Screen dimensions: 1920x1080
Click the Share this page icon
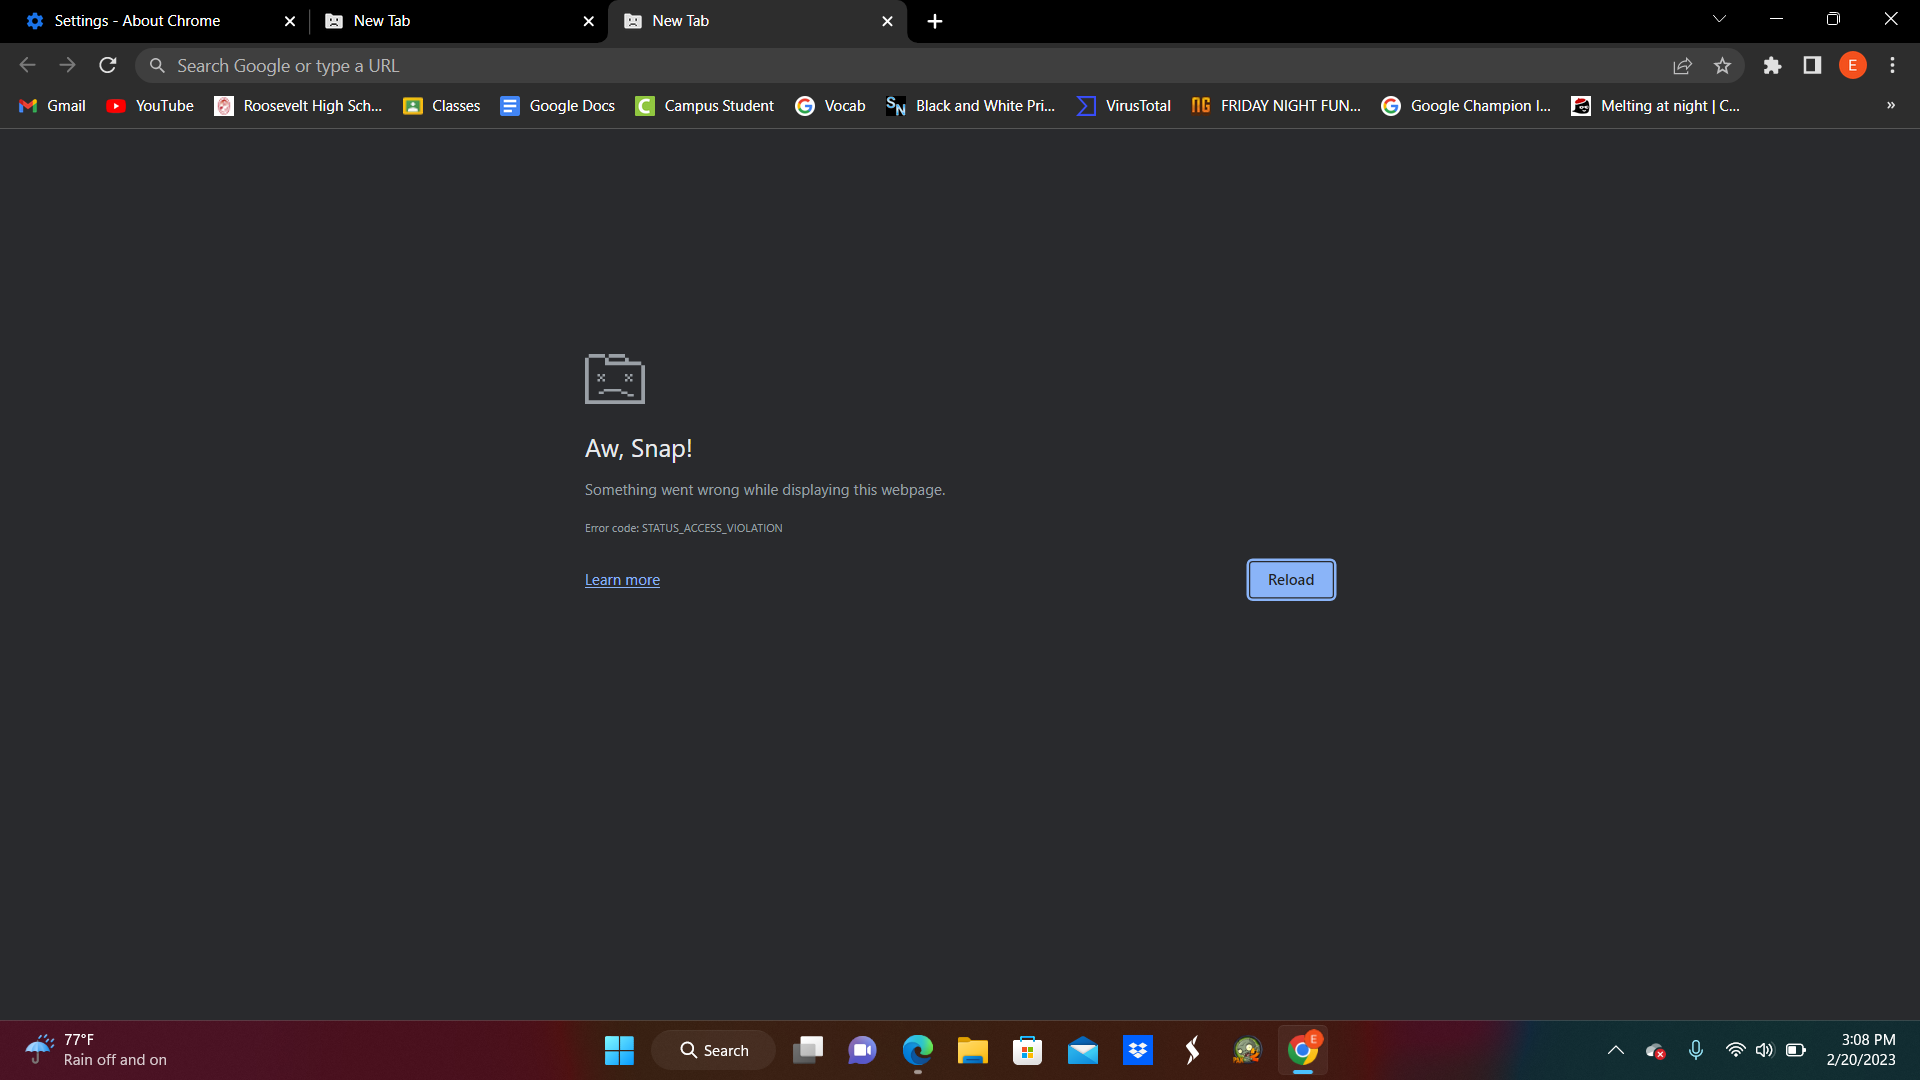click(x=1682, y=66)
